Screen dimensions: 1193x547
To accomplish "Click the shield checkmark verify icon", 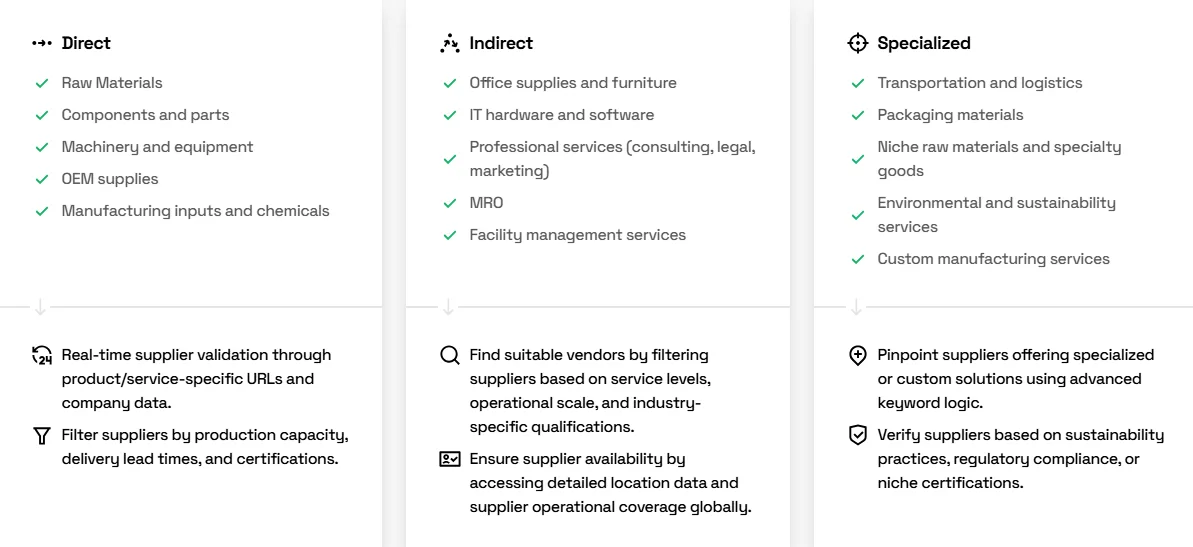I will (857, 436).
